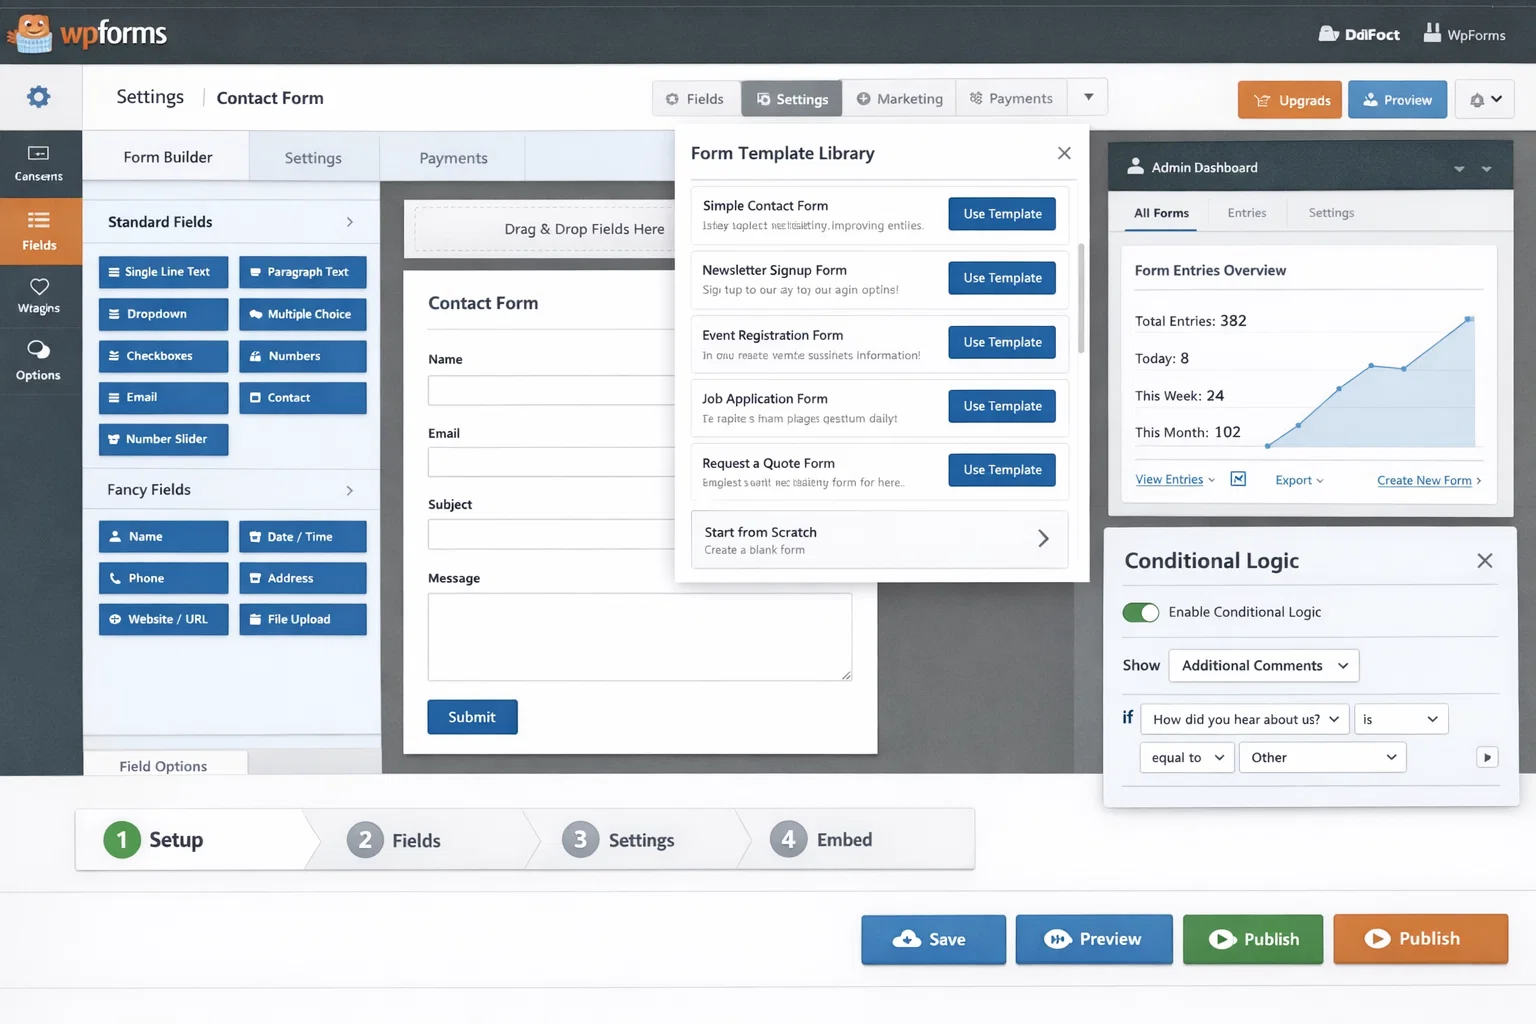Add the Number Slider field
Image resolution: width=1536 pixels, height=1024 pixels.
coord(164,440)
